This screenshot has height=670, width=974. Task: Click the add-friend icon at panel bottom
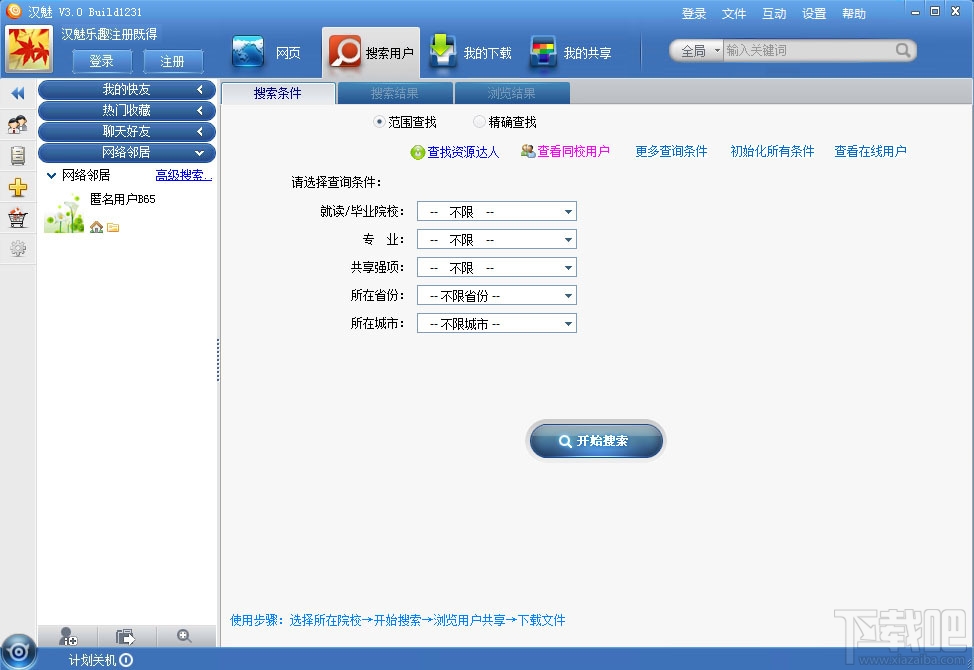tap(68, 636)
